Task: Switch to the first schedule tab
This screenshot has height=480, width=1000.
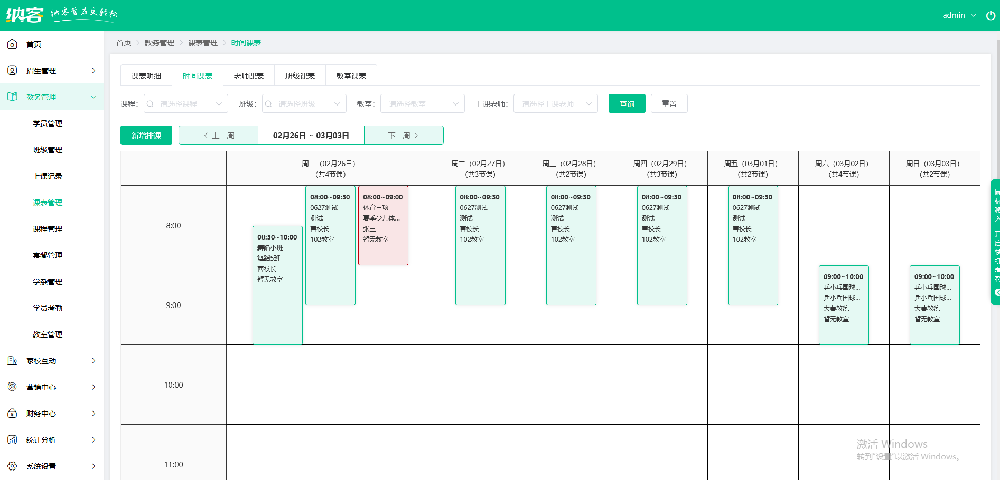Action: [x=146, y=75]
